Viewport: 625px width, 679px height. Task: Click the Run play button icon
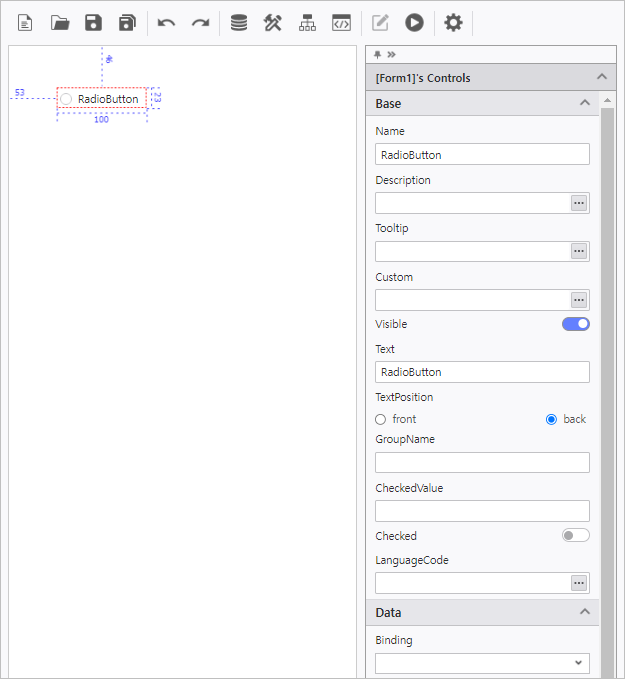[414, 23]
